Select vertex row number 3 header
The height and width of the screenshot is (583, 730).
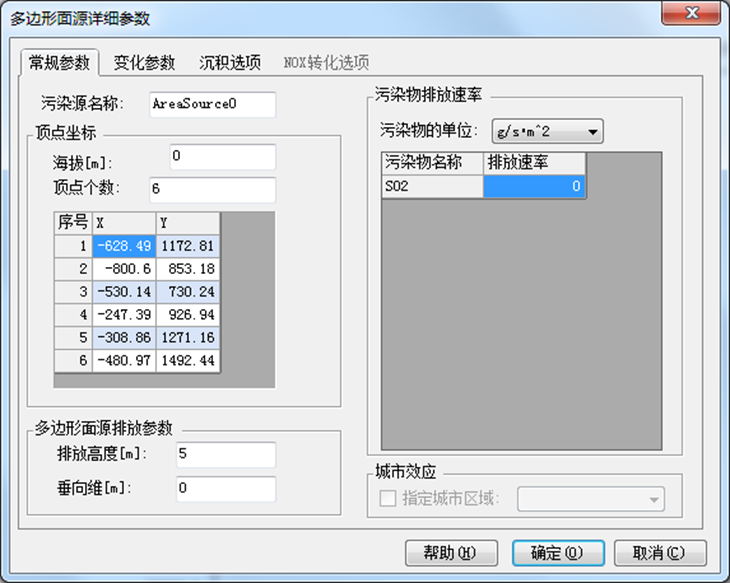(x=73, y=291)
